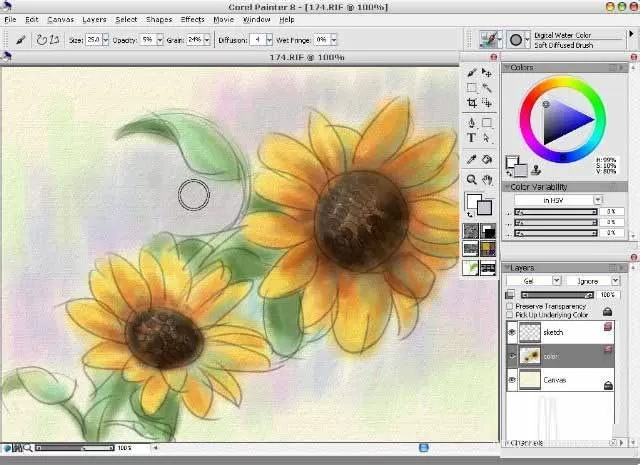
Task: Select the Dropper tool
Action: coord(471,159)
